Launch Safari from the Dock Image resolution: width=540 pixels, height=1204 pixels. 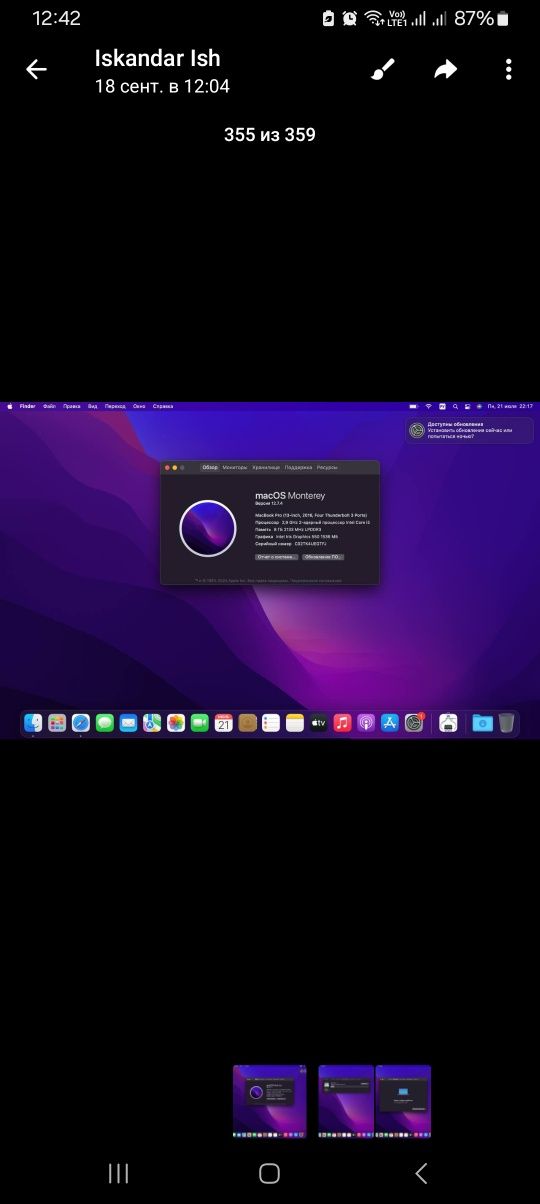81,722
